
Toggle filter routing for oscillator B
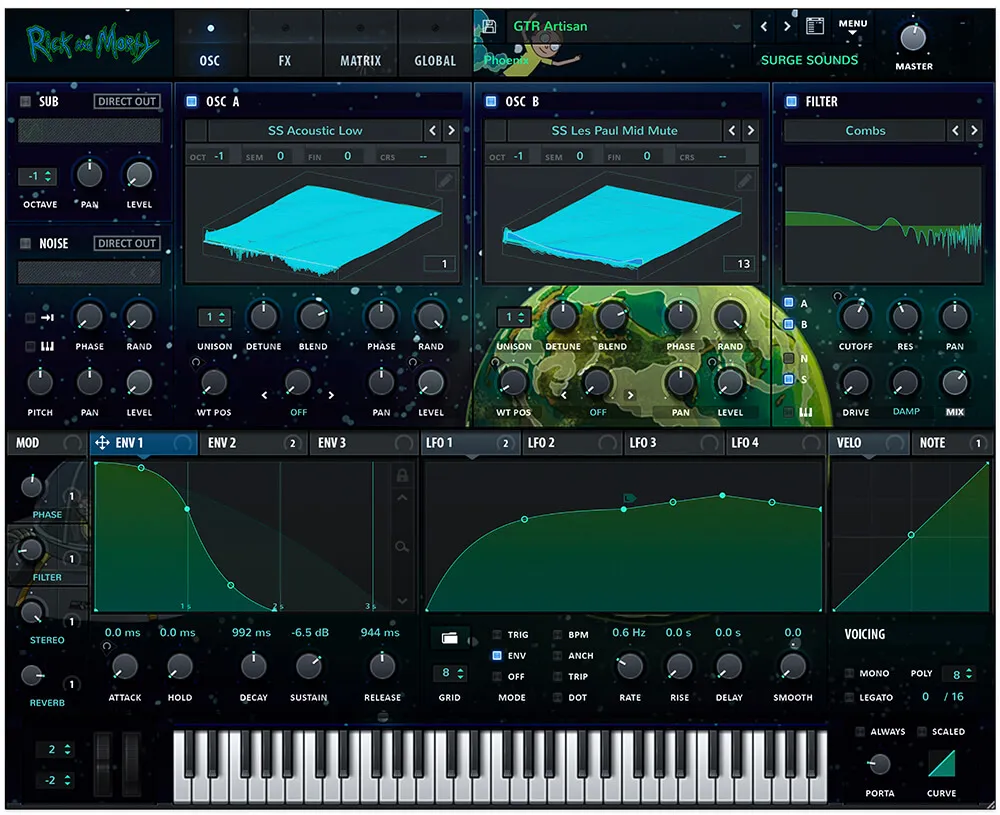[x=789, y=324]
